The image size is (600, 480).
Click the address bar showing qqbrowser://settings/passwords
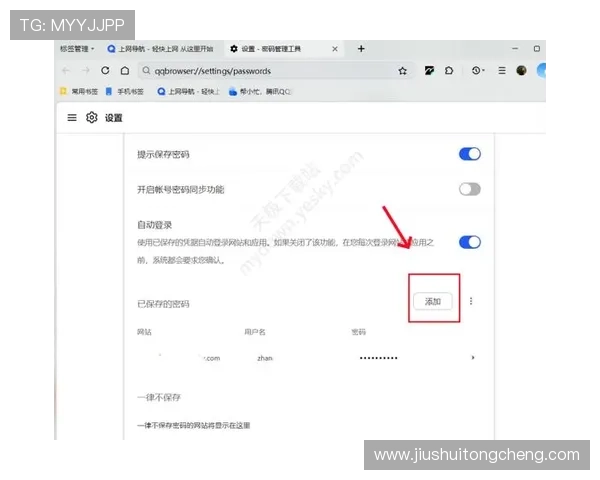(x=260, y=71)
